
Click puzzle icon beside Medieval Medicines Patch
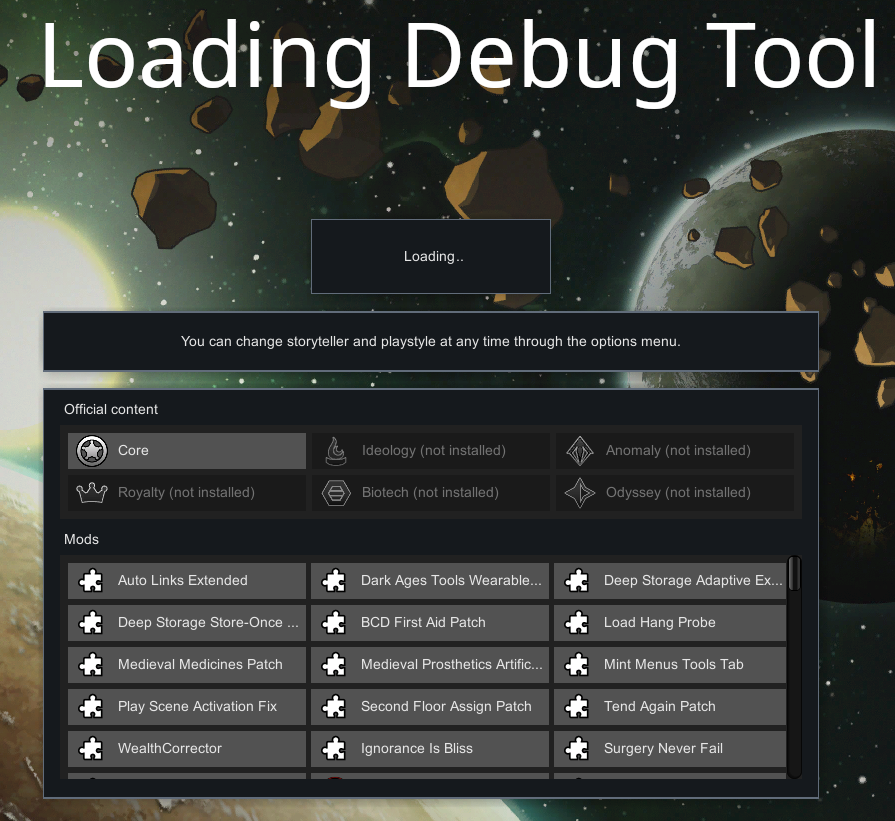click(x=91, y=665)
